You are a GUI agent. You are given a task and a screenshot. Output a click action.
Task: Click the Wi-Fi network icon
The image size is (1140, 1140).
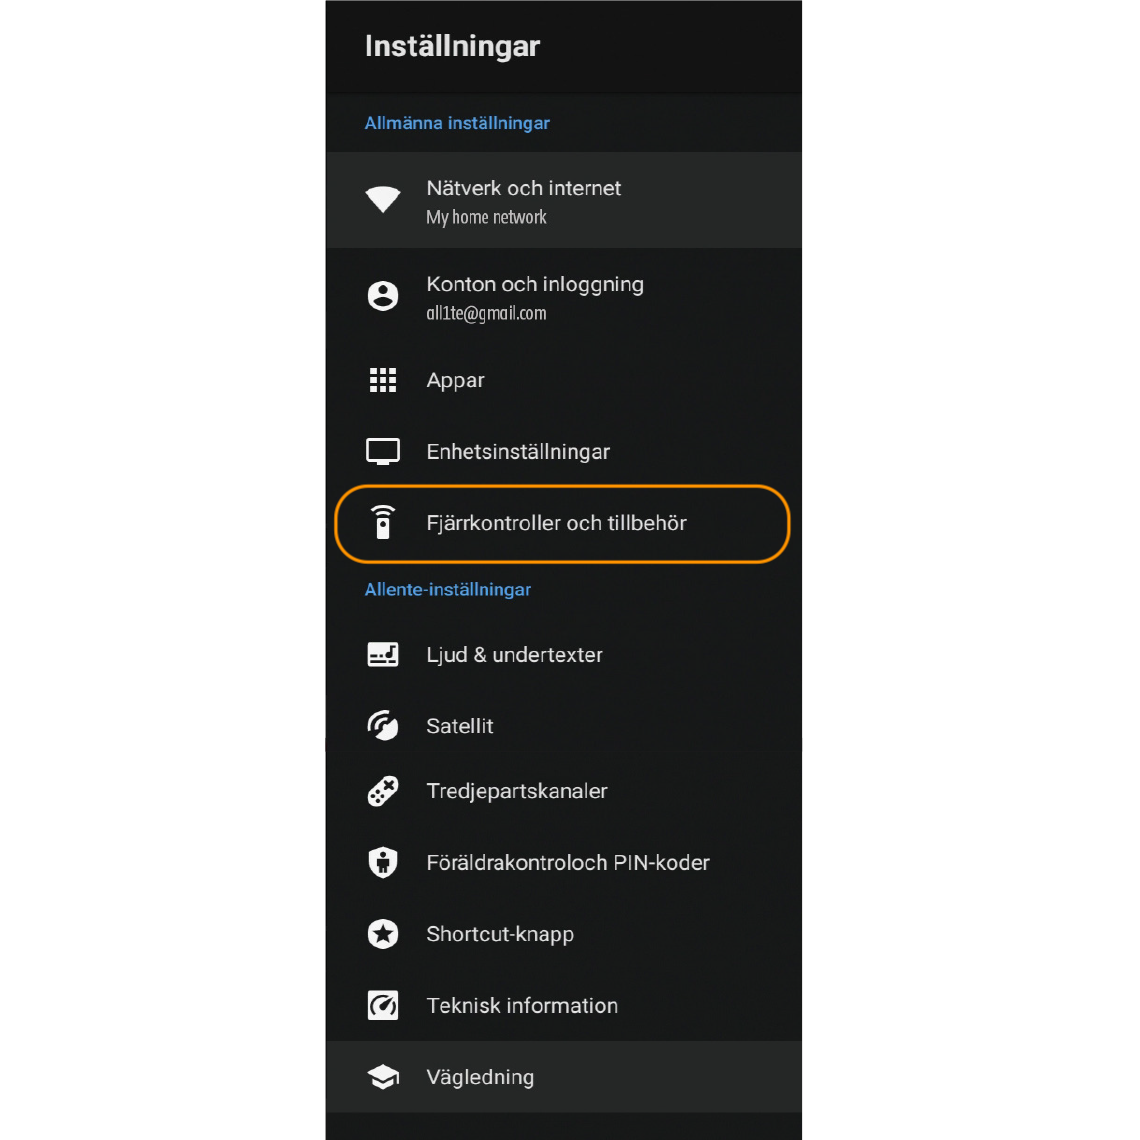[383, 199]
